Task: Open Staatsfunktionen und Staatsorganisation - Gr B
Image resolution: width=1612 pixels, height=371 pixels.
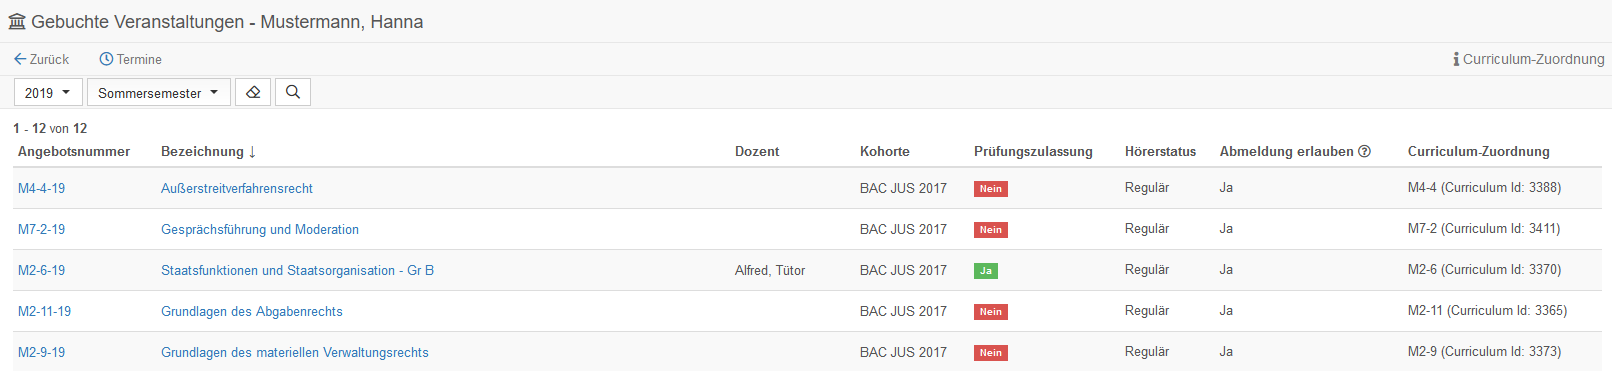Action: click(297, 270)
